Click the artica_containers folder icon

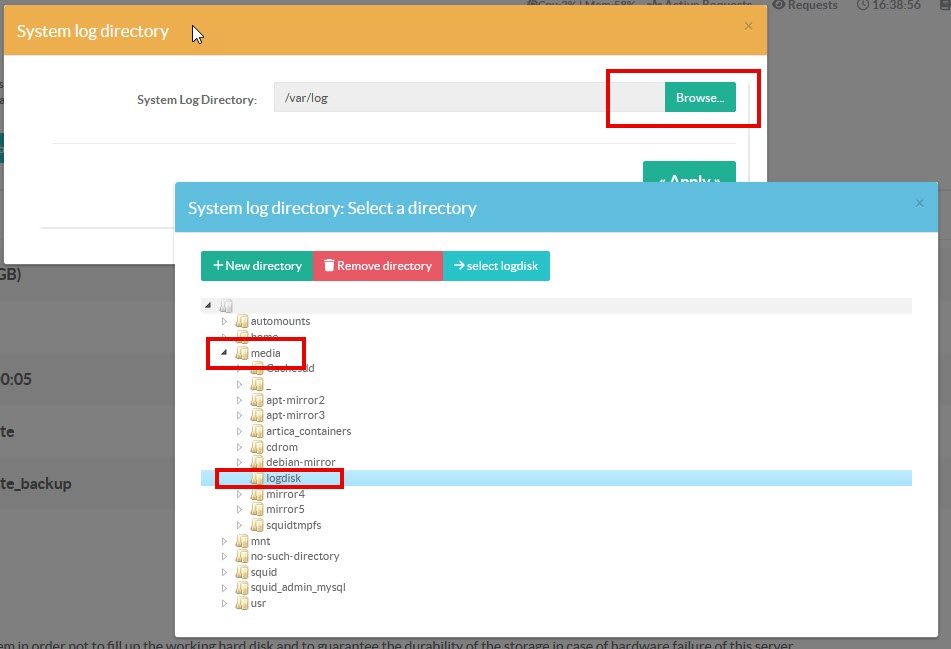(x=257, y=431)
